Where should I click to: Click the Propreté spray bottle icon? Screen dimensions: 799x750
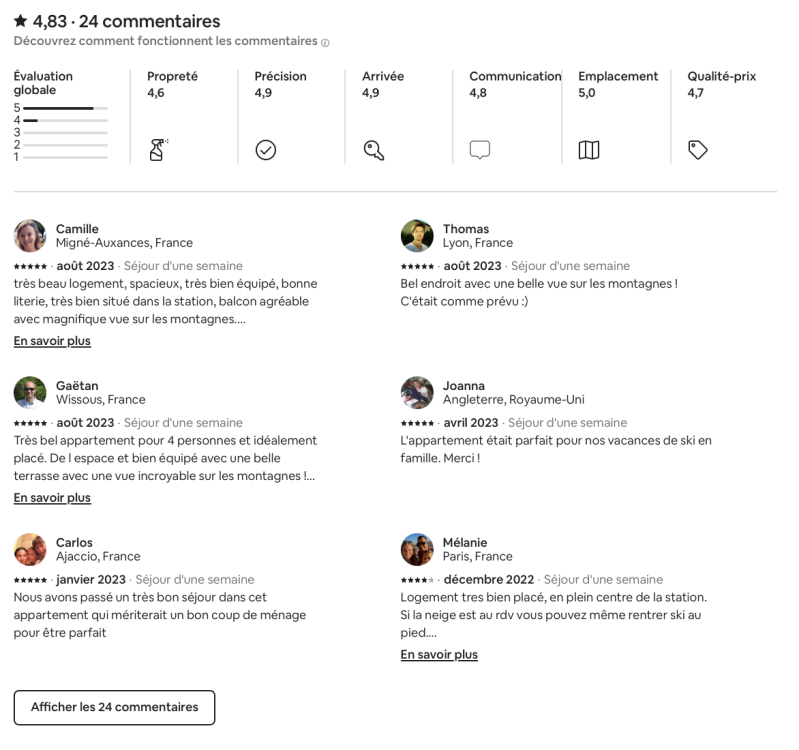[157, 150]
